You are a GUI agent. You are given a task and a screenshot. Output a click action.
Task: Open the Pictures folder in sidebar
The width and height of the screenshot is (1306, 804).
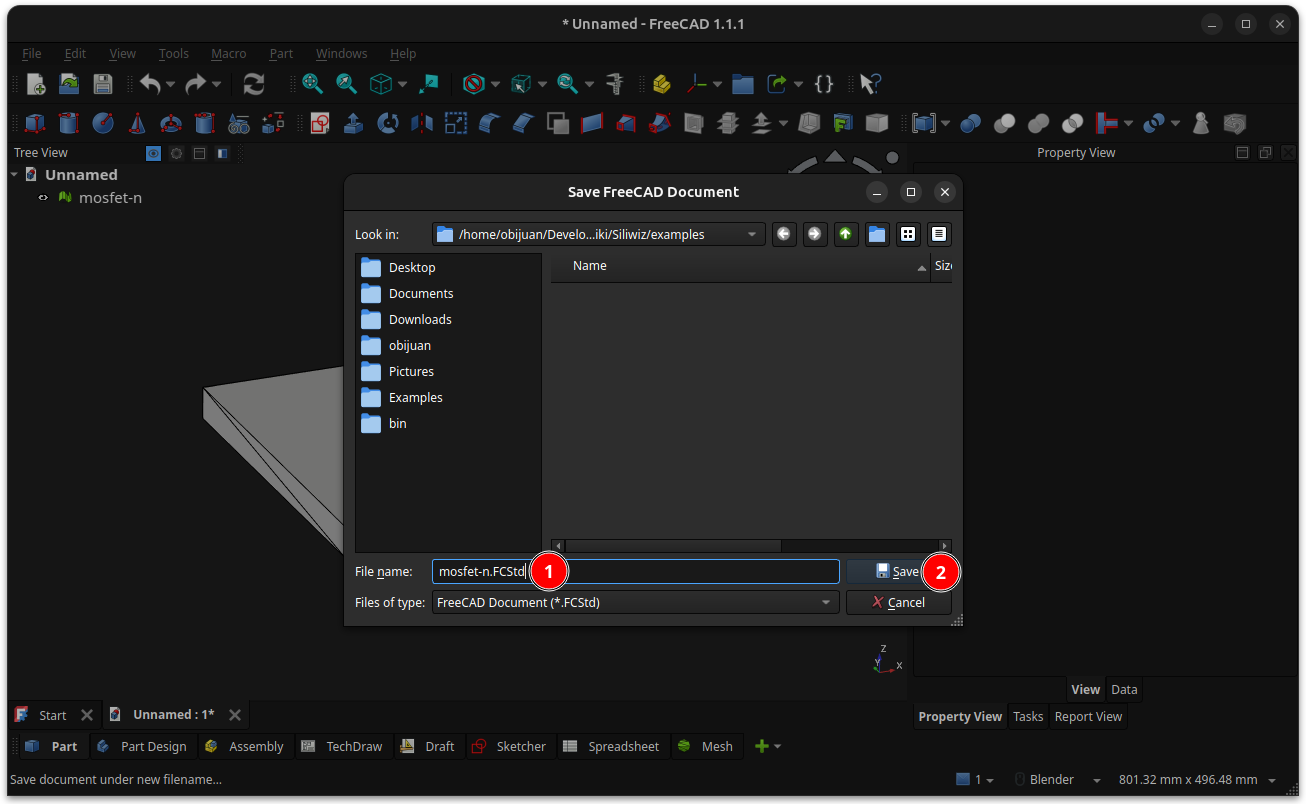[x=411, y=372]
